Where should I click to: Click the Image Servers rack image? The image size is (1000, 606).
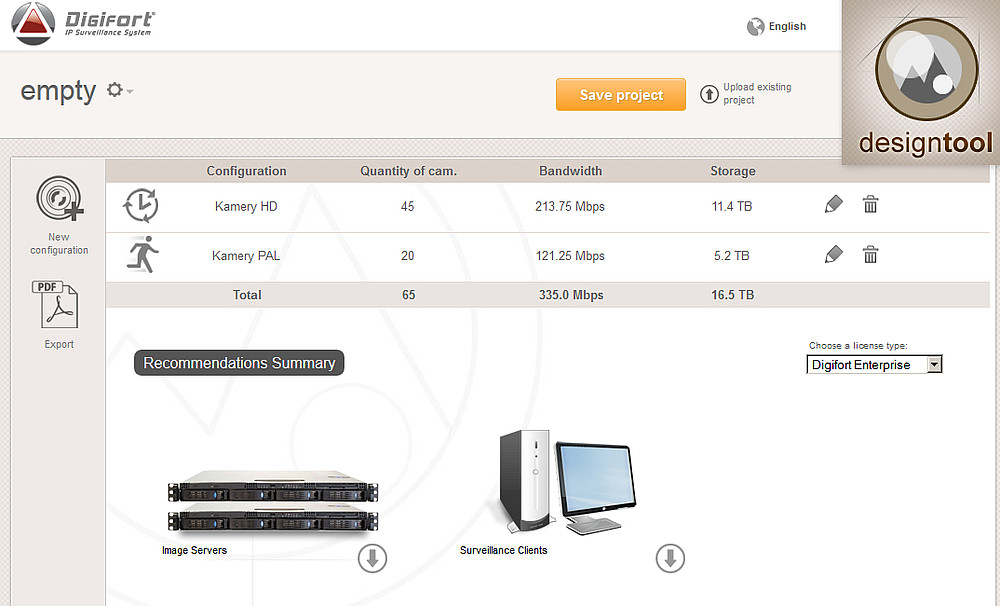point(272,502)
